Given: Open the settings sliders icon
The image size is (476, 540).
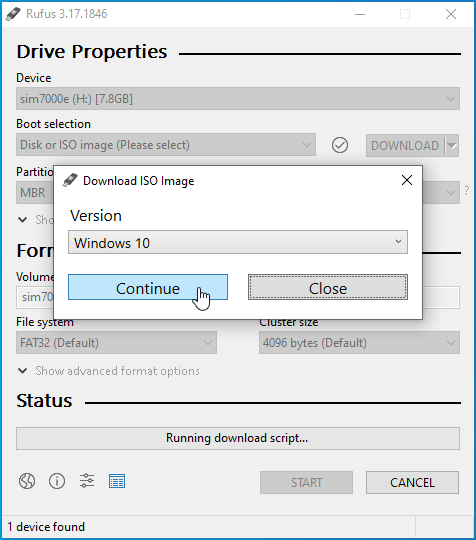Looking at the screenshot, I should pyautogui.click(x=87, y=481).
